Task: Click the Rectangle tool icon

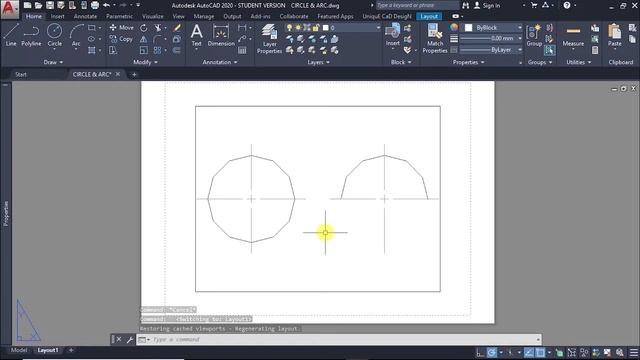Action: 92,28
